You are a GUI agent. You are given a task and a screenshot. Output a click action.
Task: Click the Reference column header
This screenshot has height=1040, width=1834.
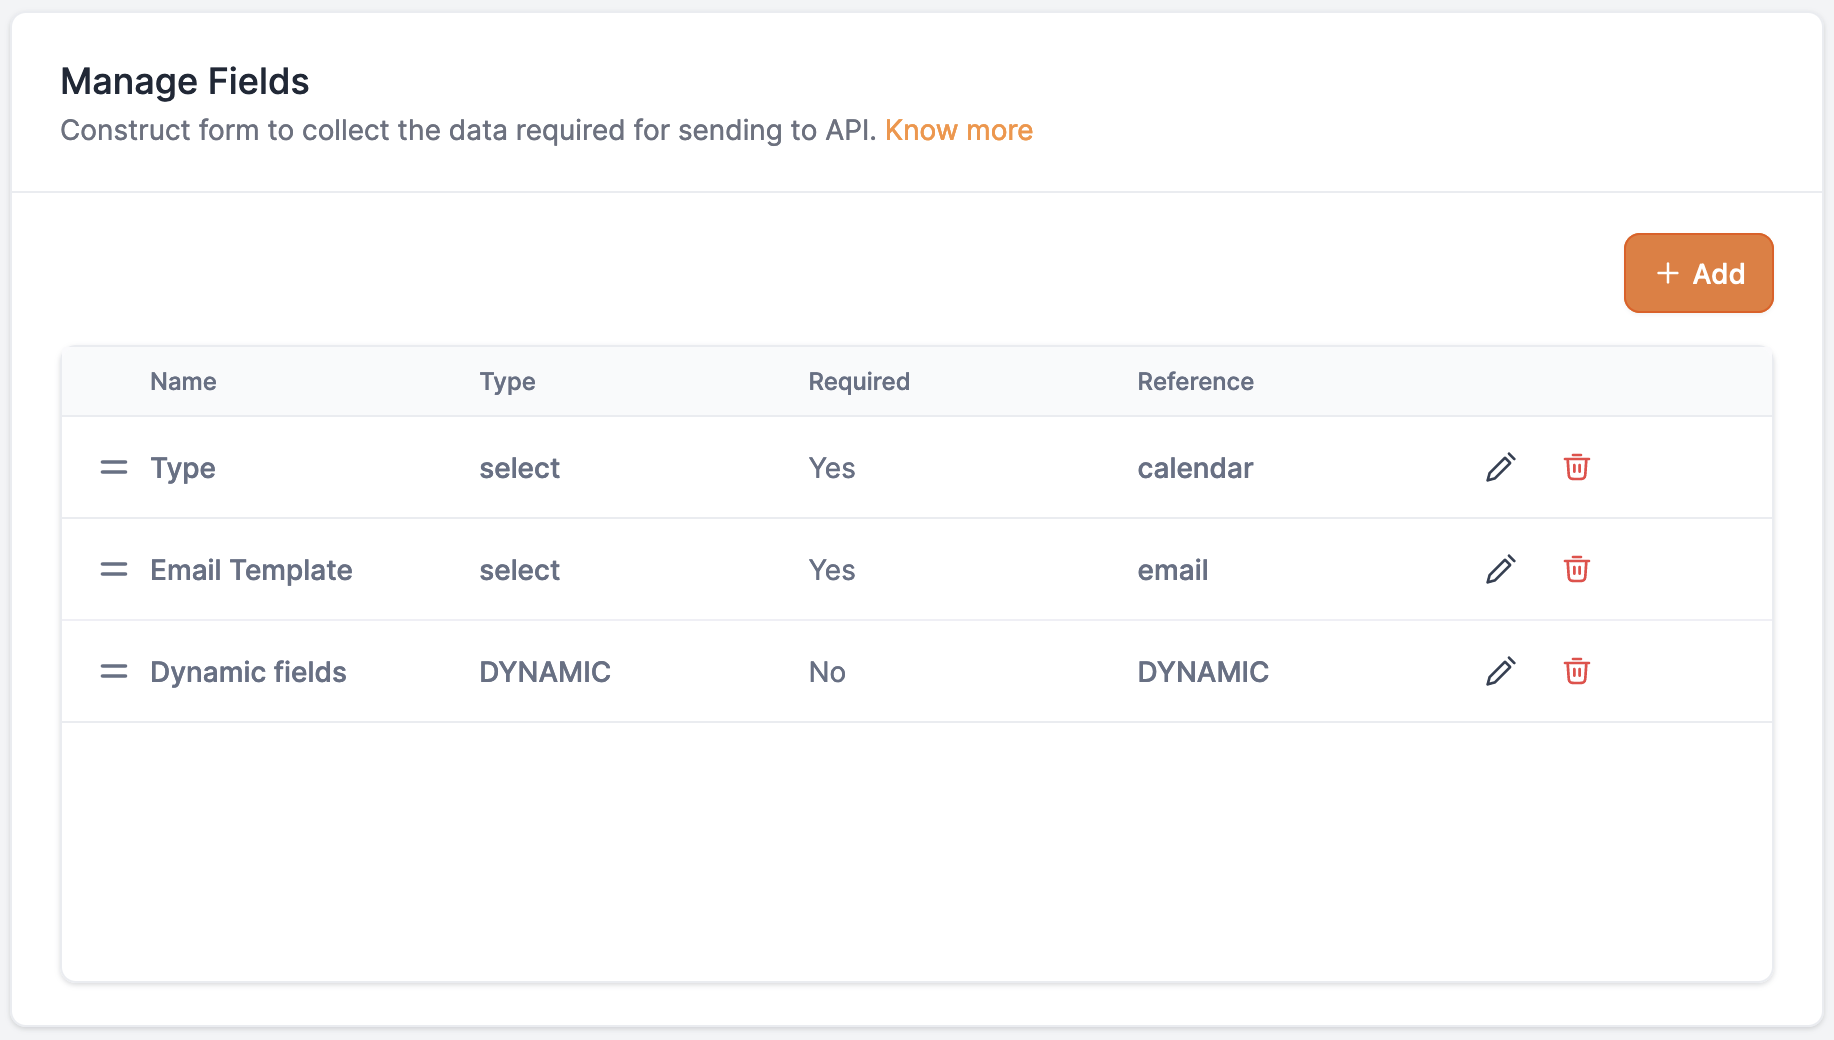point(1195,381)
